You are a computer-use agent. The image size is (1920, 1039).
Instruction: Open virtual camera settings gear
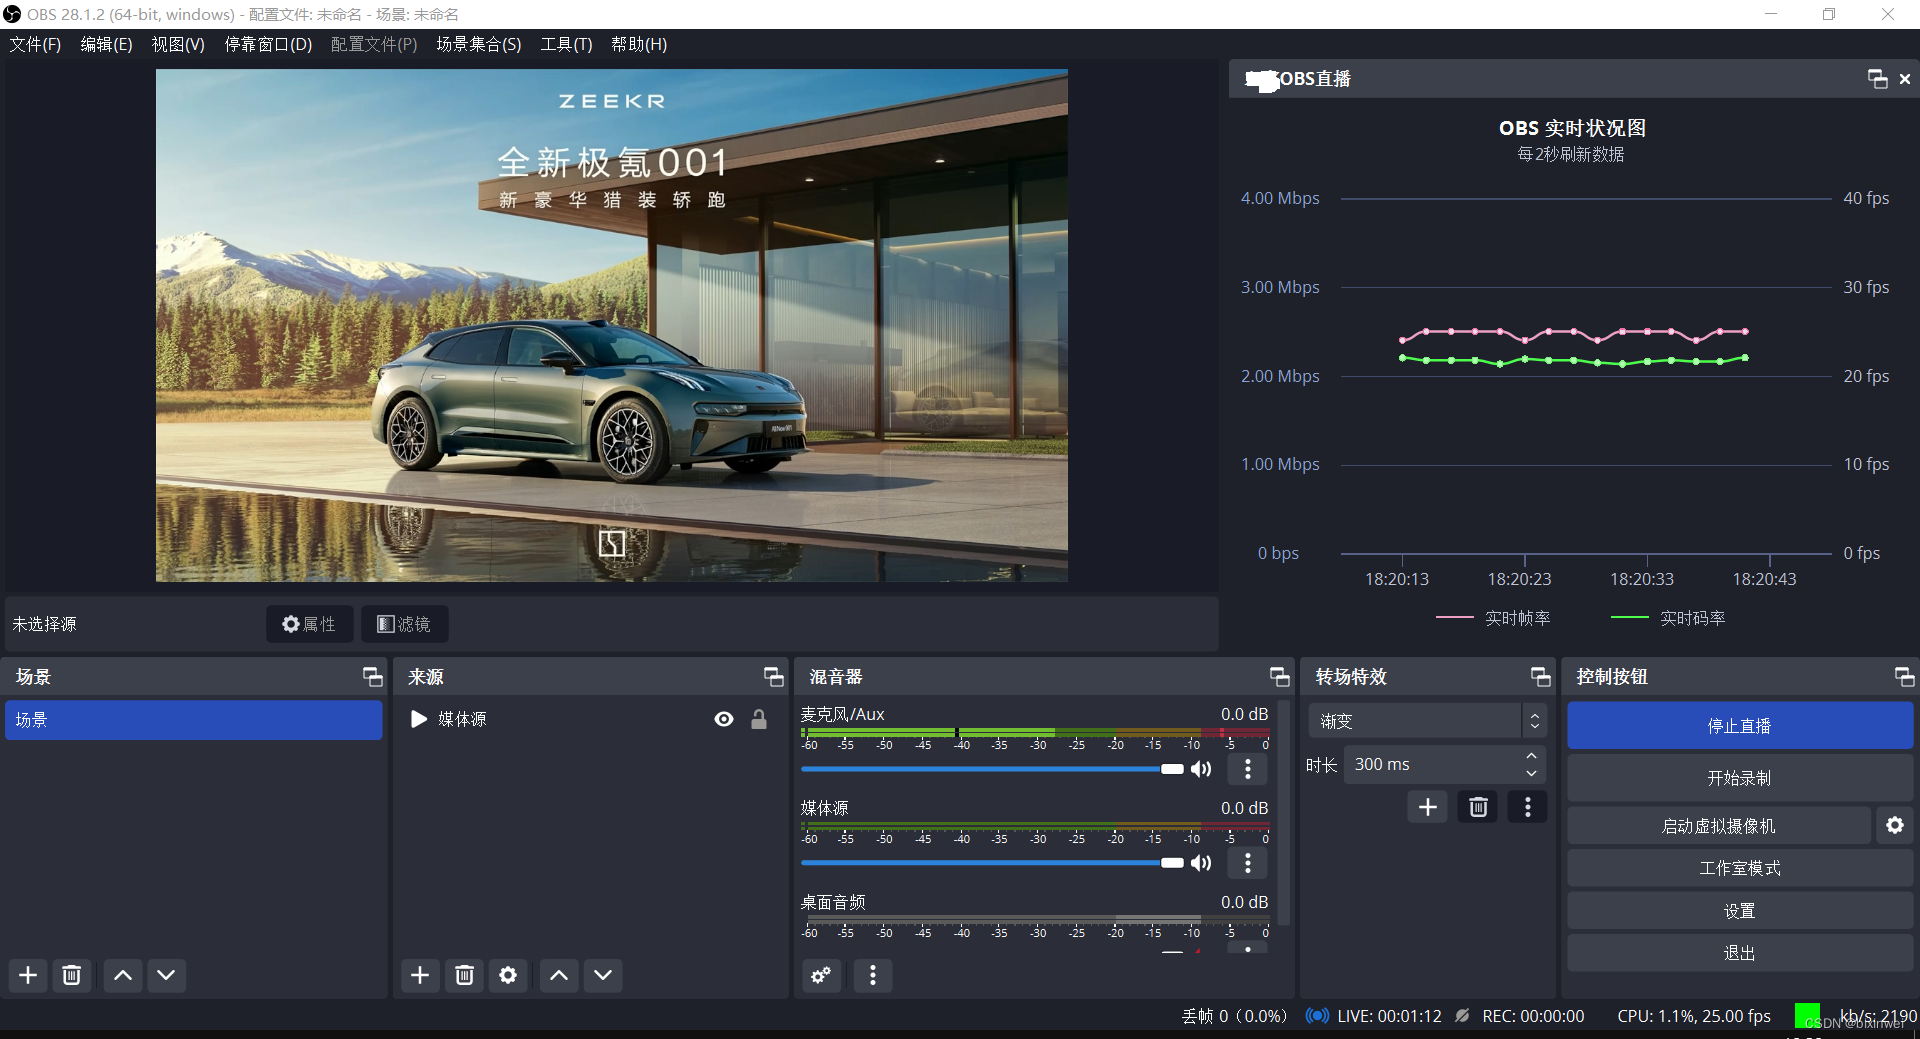(x=1895, y=825)
